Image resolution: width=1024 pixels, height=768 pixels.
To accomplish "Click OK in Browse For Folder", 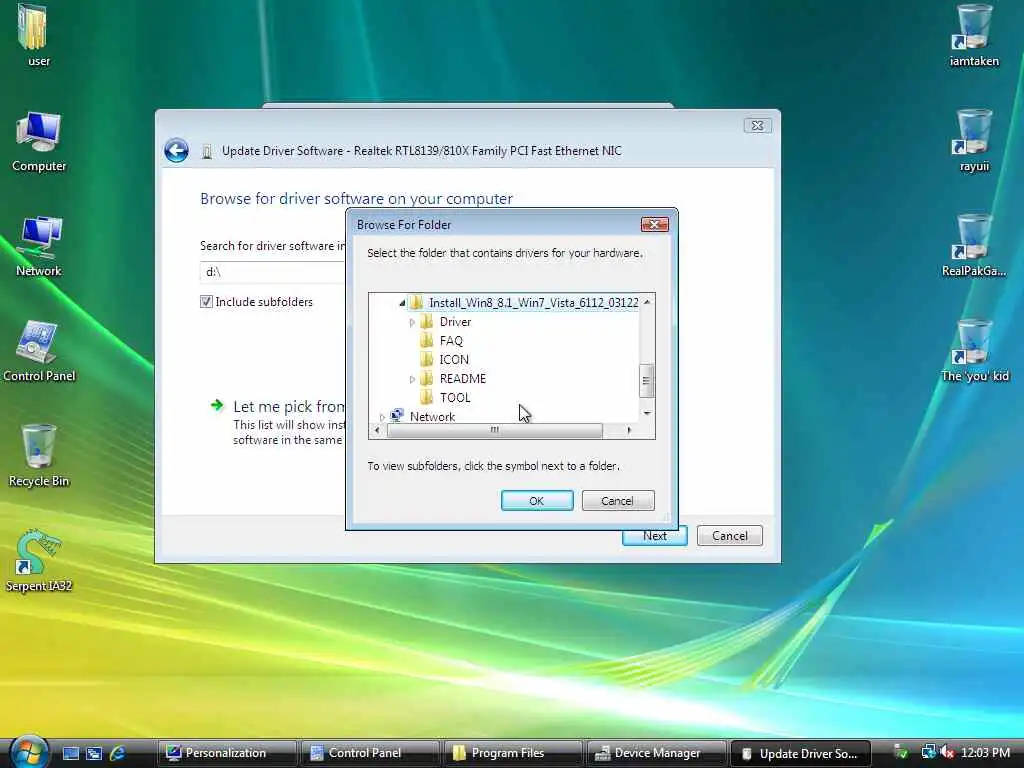I will tap(537, 501).
